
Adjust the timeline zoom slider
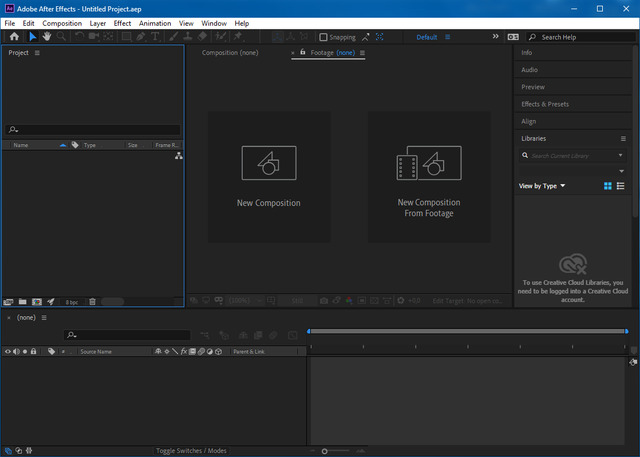coord(324,451)
